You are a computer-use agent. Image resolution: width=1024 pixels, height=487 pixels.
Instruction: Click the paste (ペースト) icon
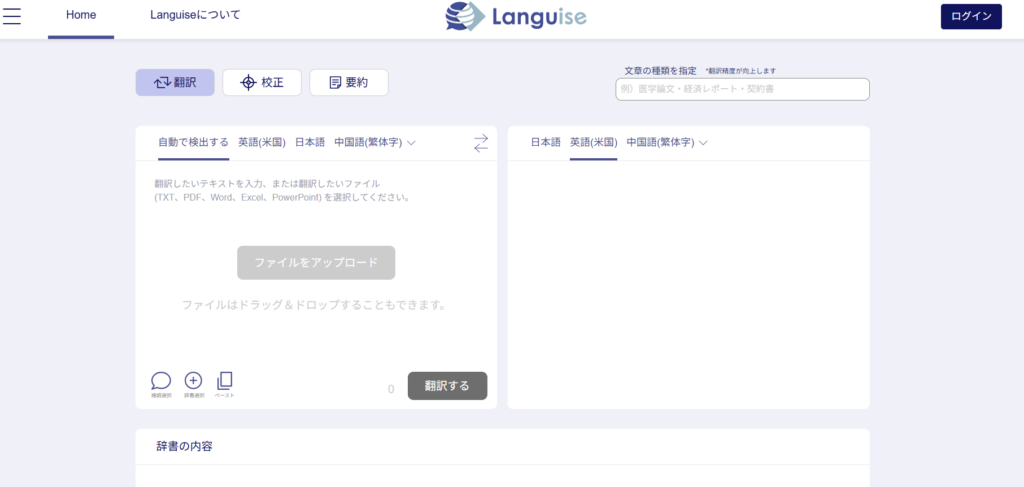pyautogui.click(x=225, y=381)
